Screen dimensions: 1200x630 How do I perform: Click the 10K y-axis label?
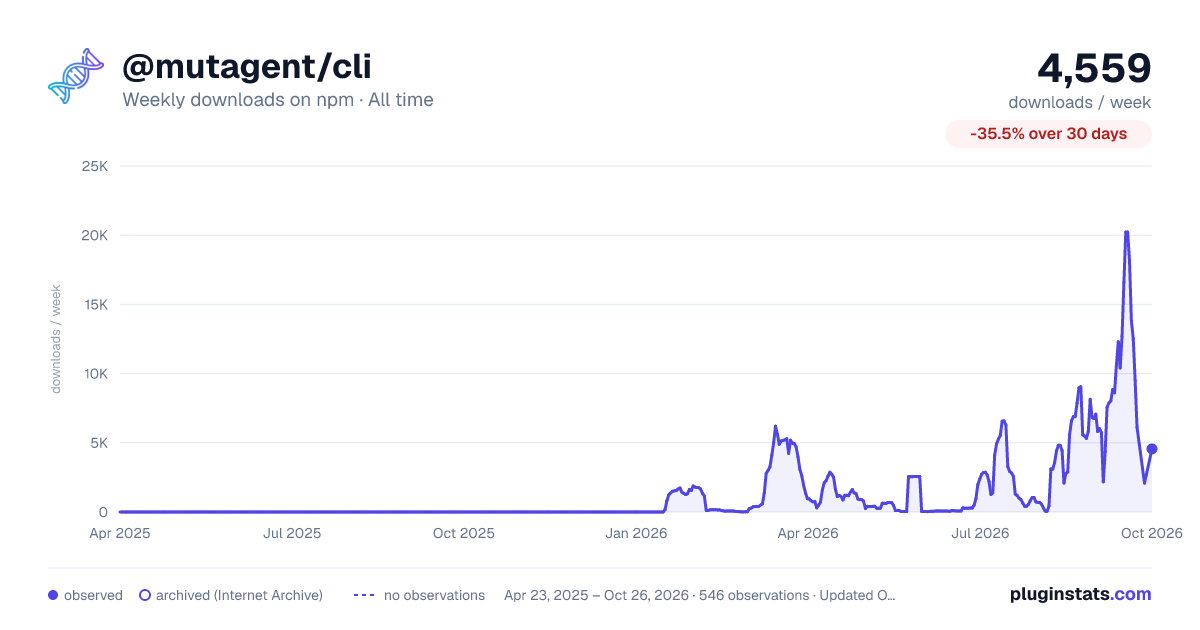(95, 374)
